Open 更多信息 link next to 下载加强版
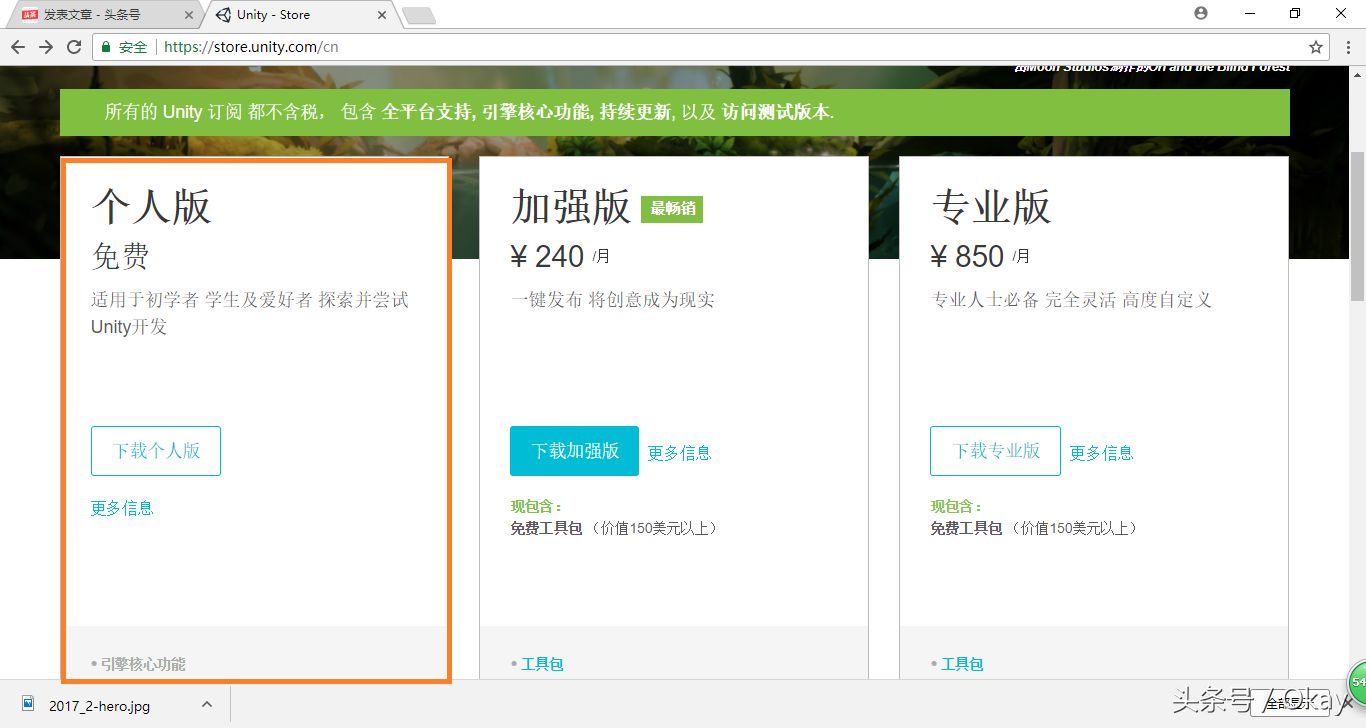The width and height of the screenshot is (1366, 728). [x=679, y=453]
